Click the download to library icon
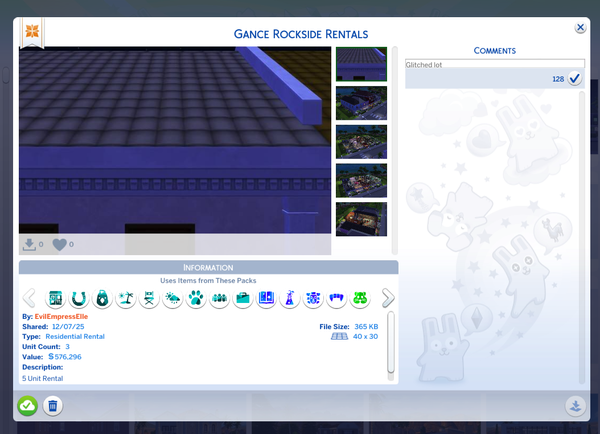Viewport: 600px width, 434px height. pos(574,405)
